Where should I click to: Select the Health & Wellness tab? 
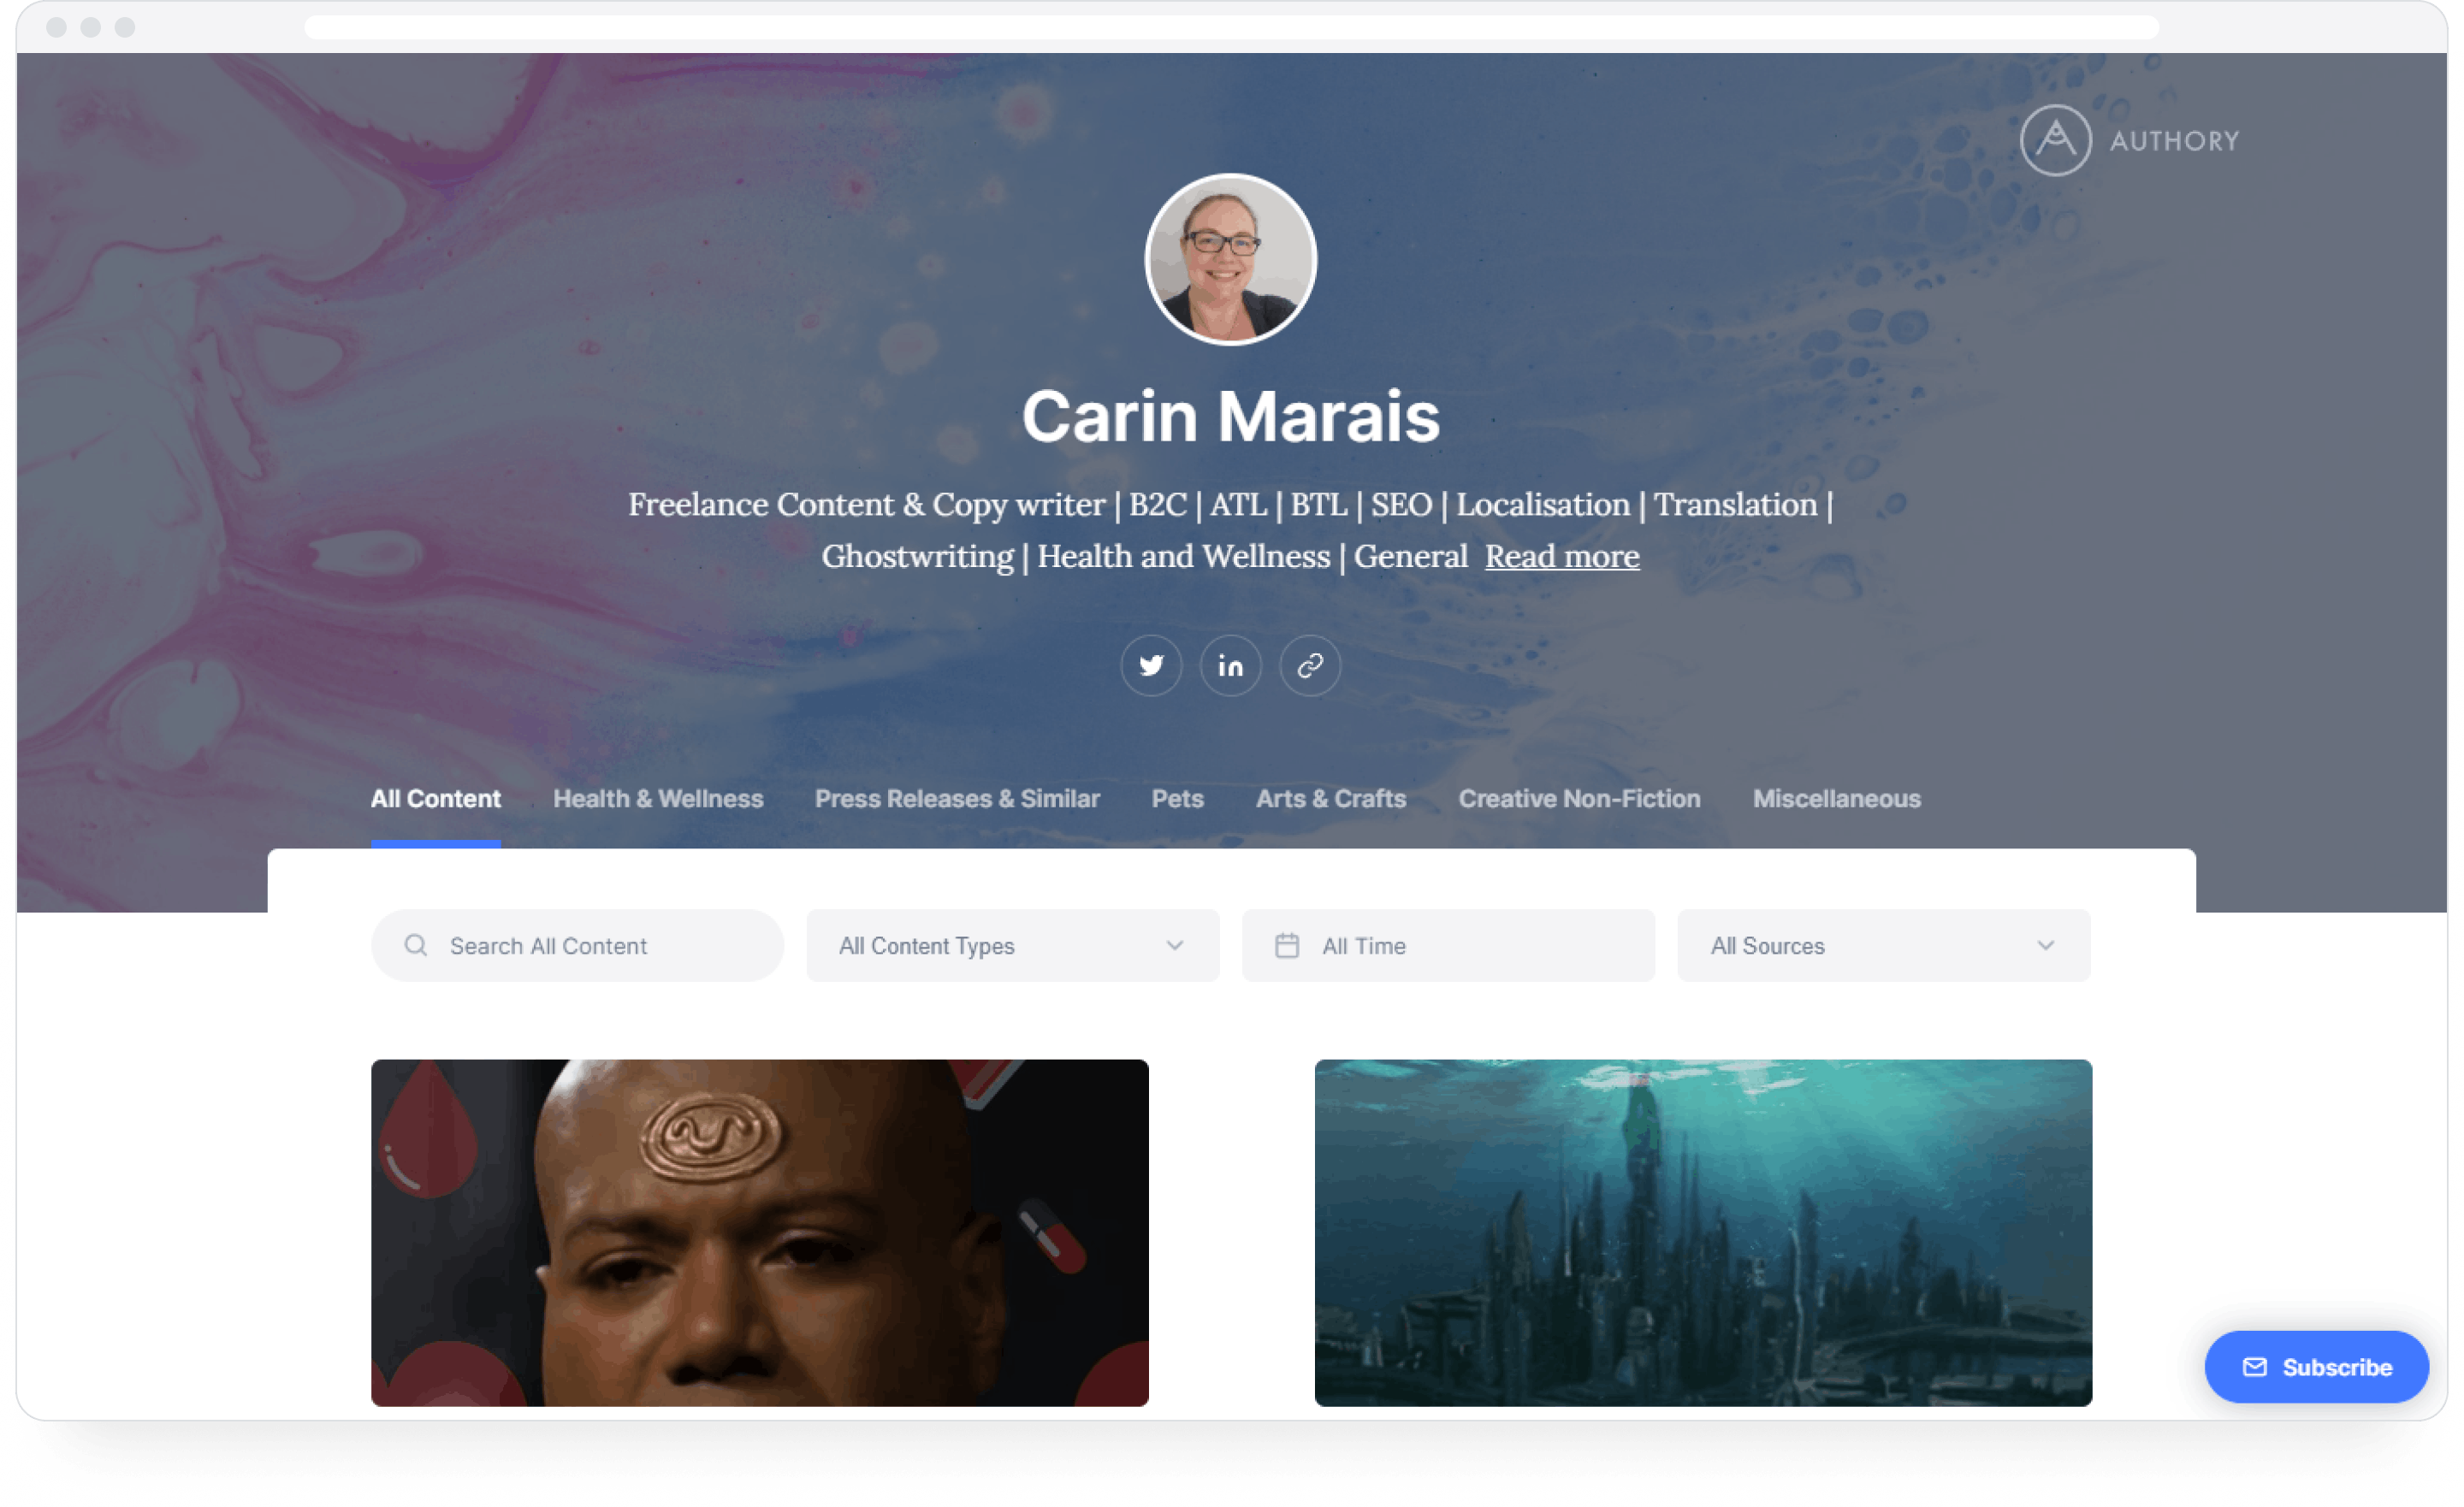pos(658,798)
